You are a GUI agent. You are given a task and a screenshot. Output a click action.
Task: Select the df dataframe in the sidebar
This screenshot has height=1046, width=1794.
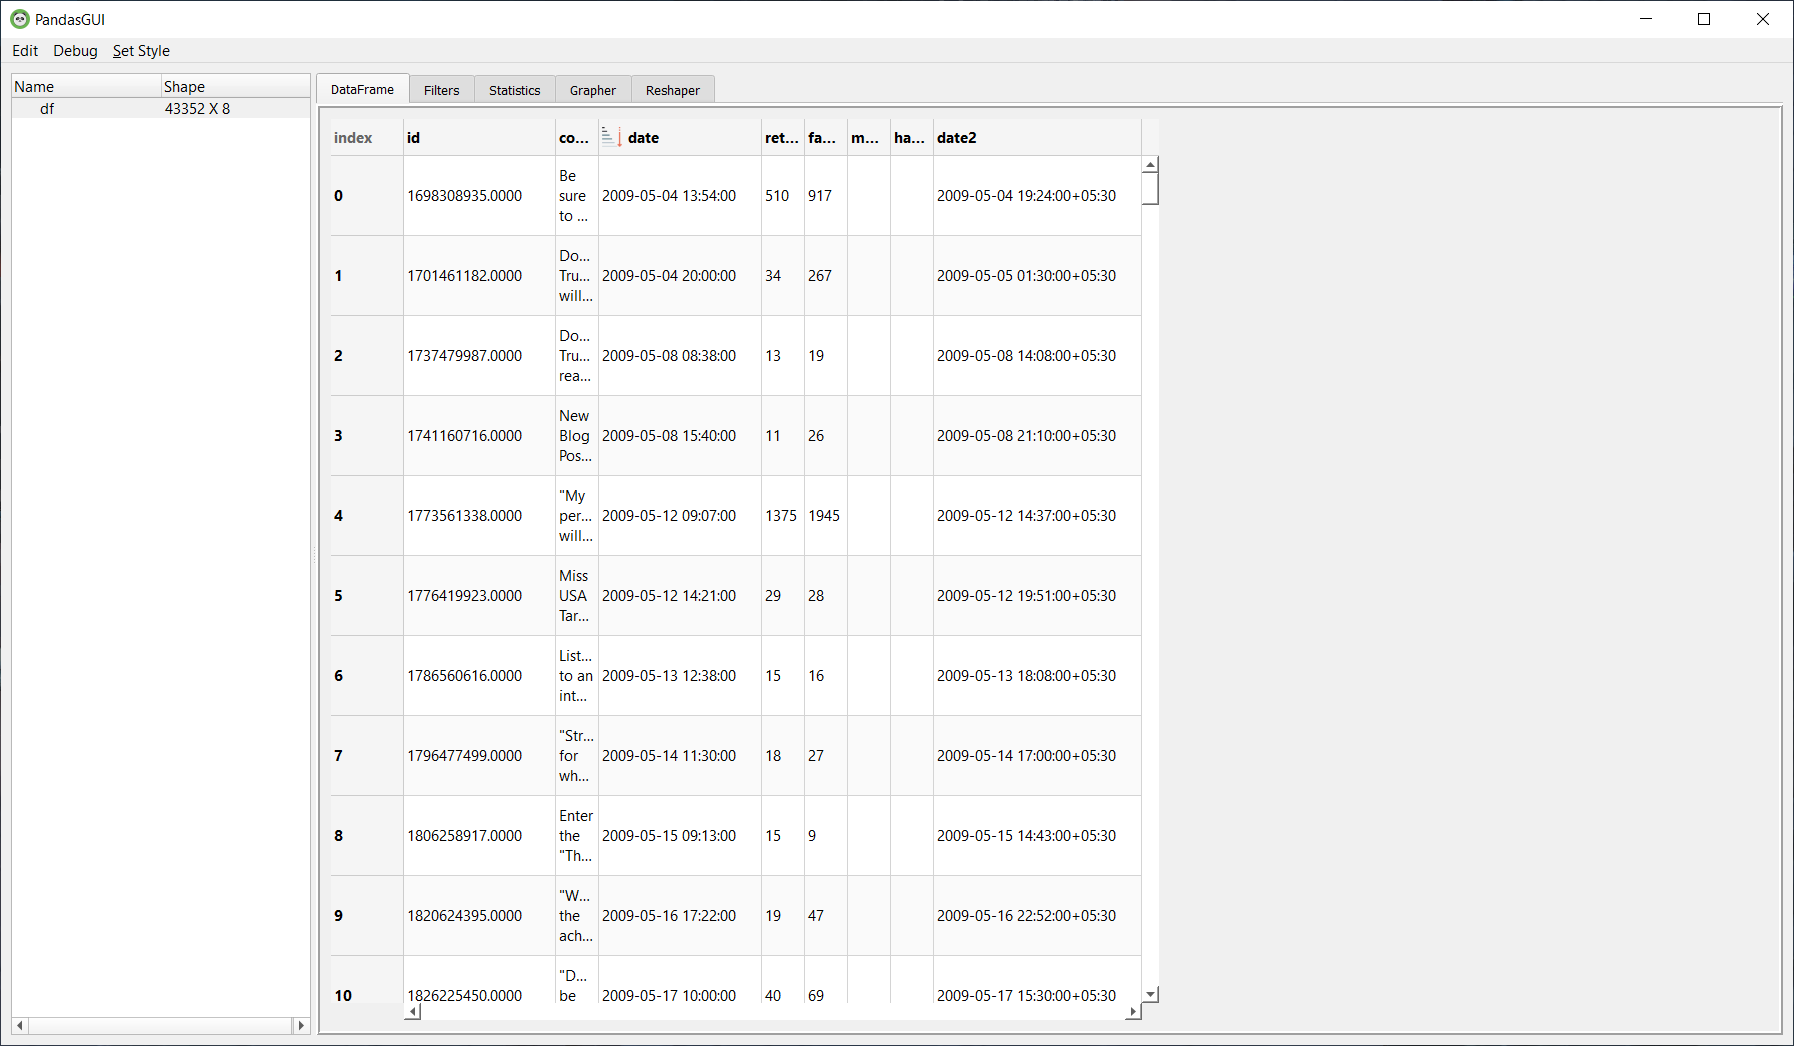tap(47, 108)
